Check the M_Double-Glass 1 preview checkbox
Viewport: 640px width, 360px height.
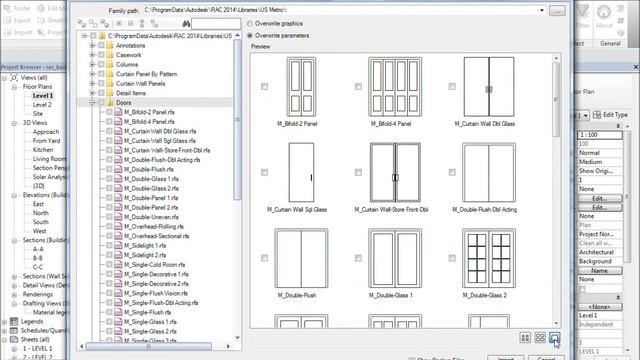point(358,258)
